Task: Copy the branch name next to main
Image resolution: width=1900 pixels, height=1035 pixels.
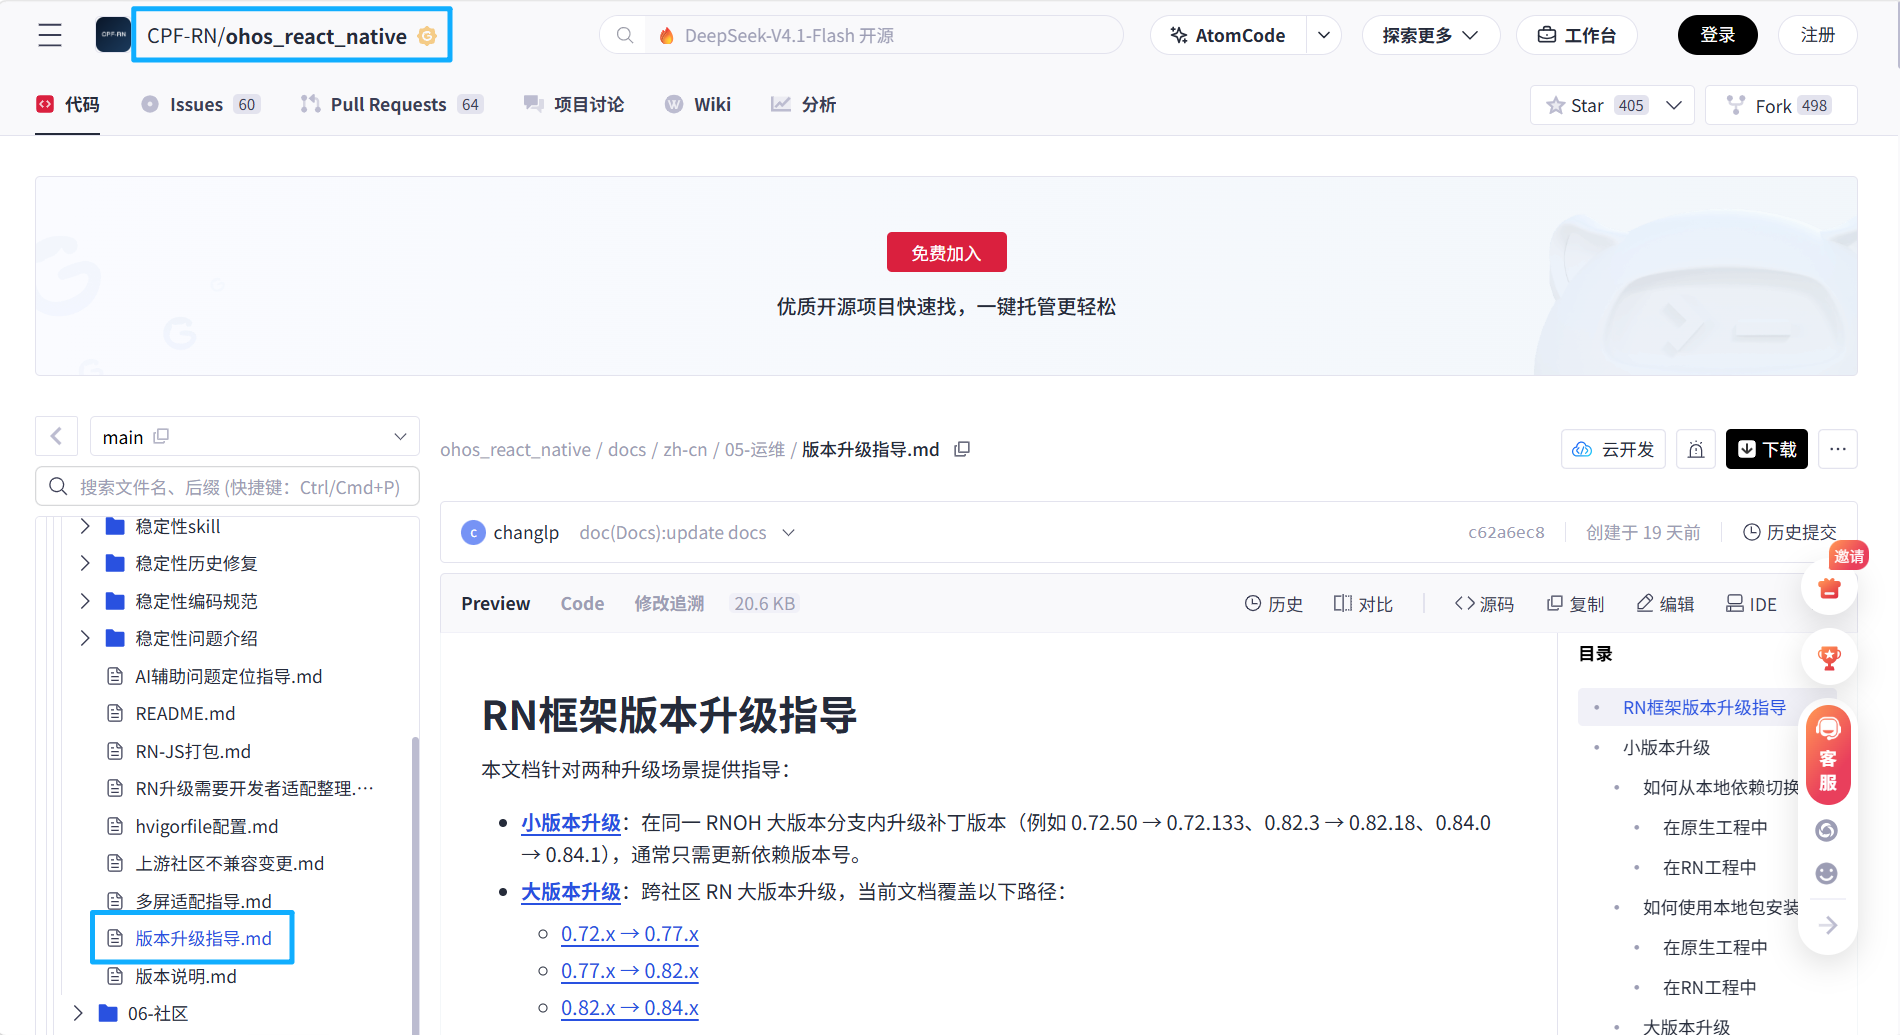Action: [161, 436]
